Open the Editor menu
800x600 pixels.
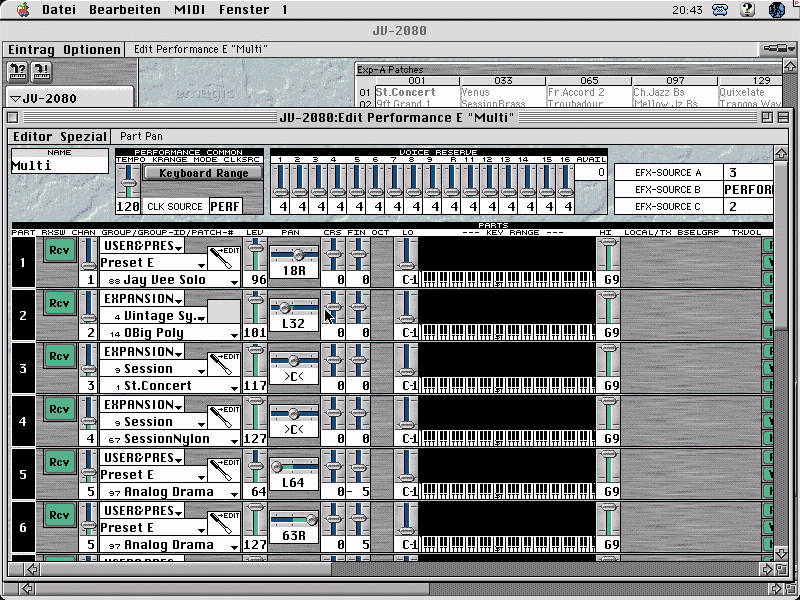coord(33,136)
